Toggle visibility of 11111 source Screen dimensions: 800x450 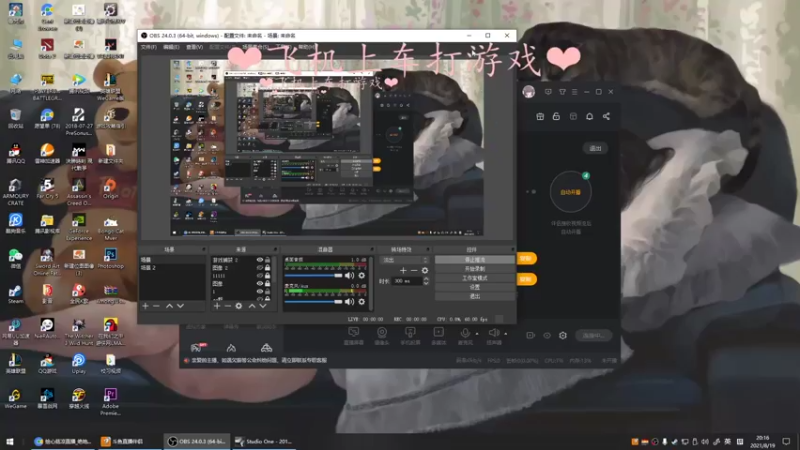[260, 276]
